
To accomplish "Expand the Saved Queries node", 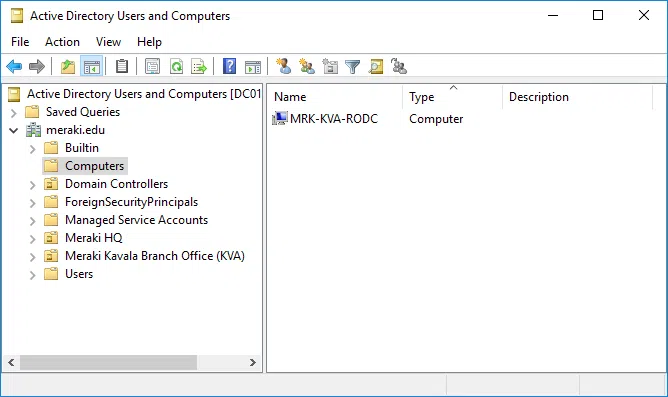I will (x=14, y=113).
